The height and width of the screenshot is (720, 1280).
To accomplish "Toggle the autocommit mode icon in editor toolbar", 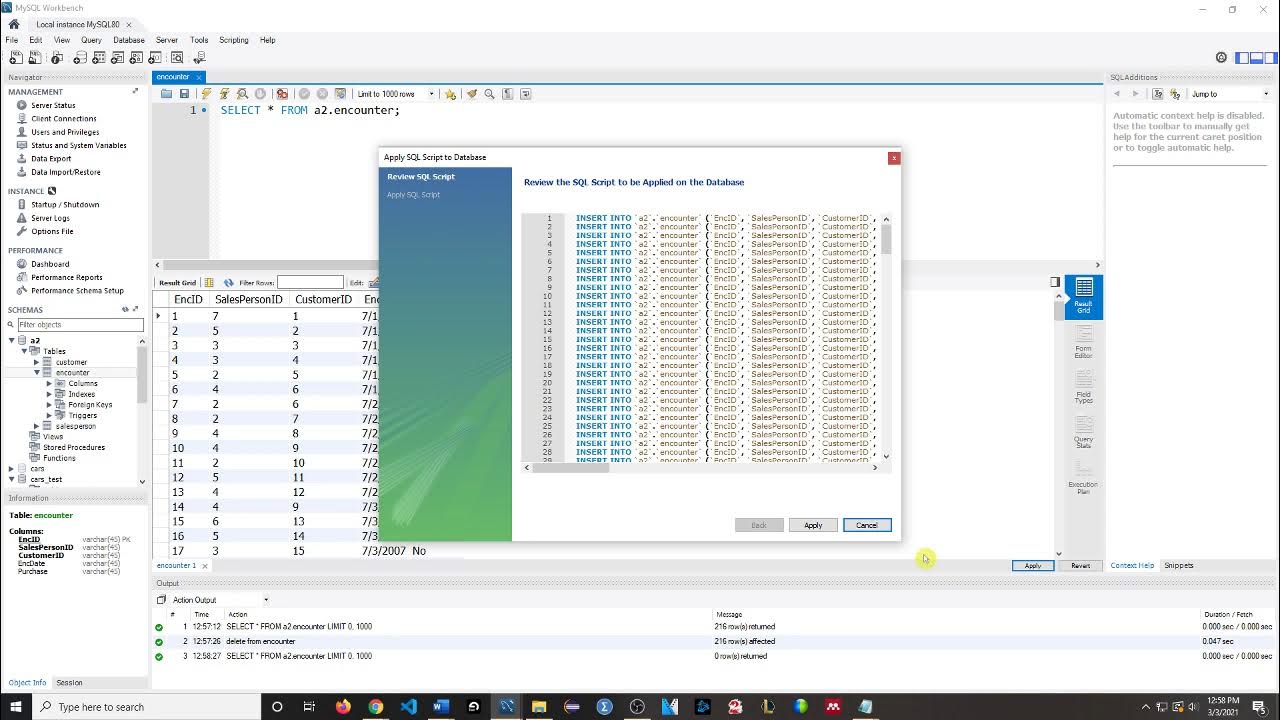I will click(340, 94).
